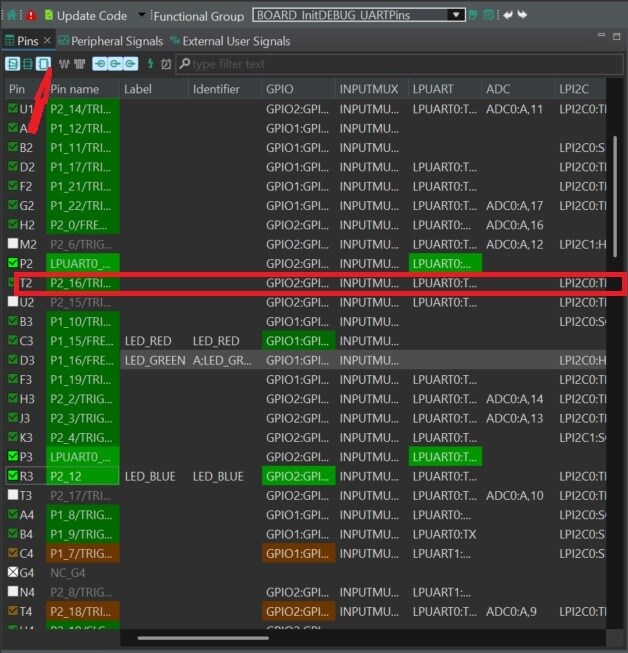Click the lightning bolt icon in Pins toolbar
The image size is (628, 653).
coord(151,64)
